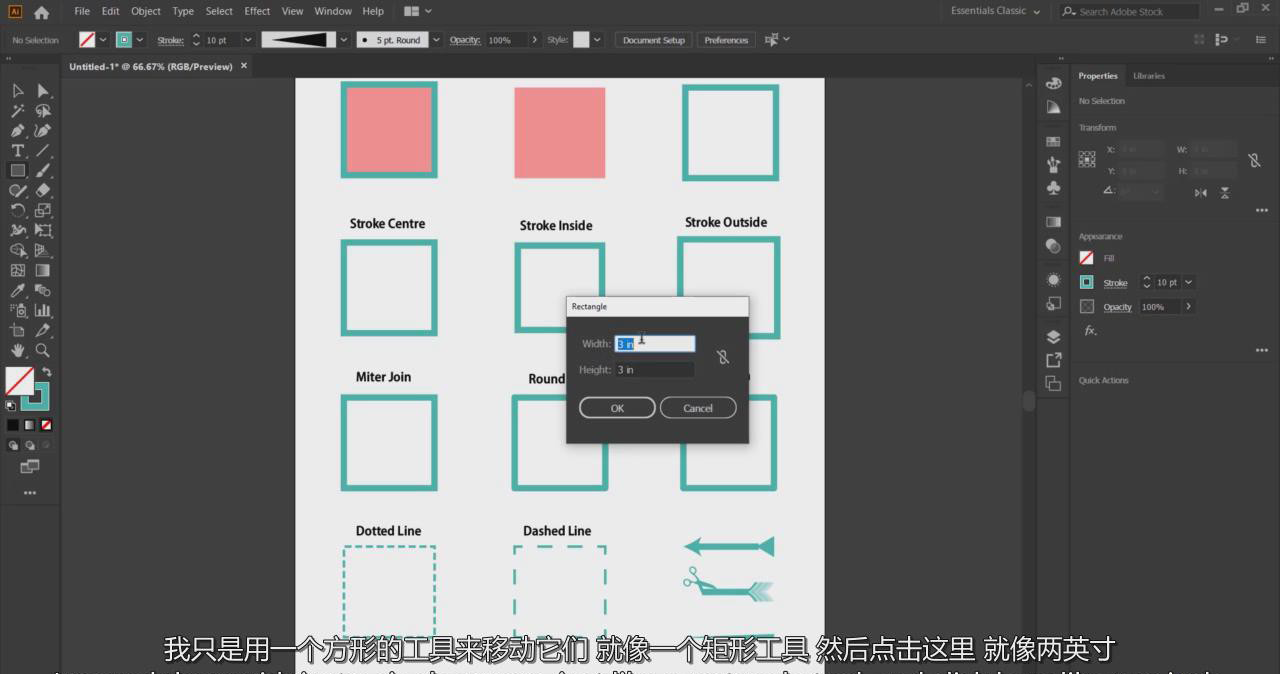This screenshot has width=1280, height=674.
Task: Activate the Hand tool
Action: 17,350
